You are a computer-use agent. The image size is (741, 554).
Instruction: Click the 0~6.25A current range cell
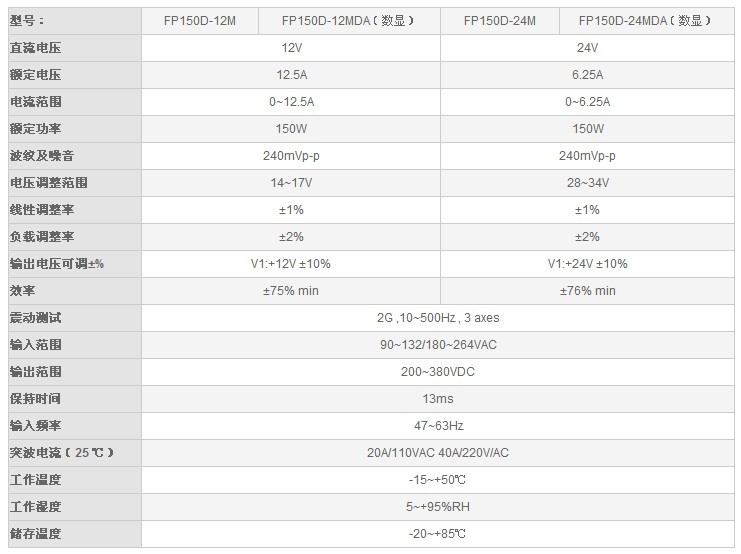coord(587,102)
